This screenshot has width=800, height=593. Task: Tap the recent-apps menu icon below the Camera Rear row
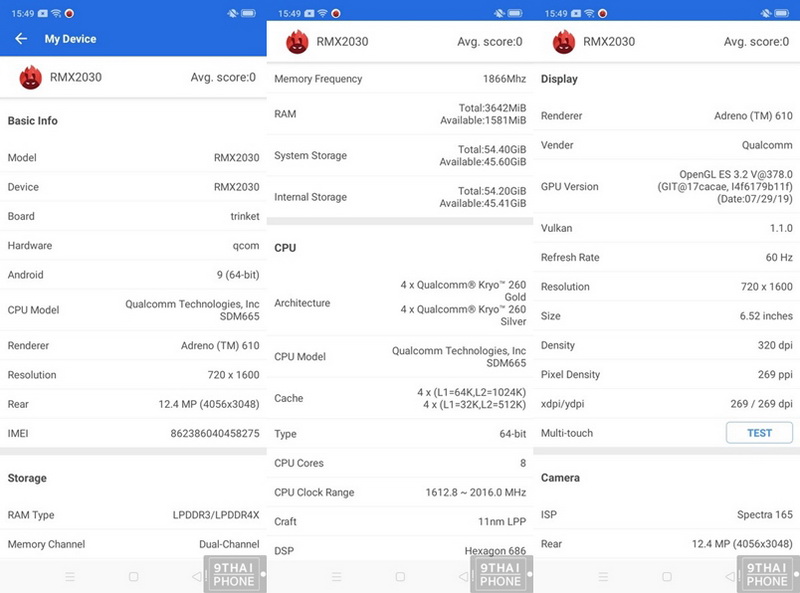click(603, 577)
